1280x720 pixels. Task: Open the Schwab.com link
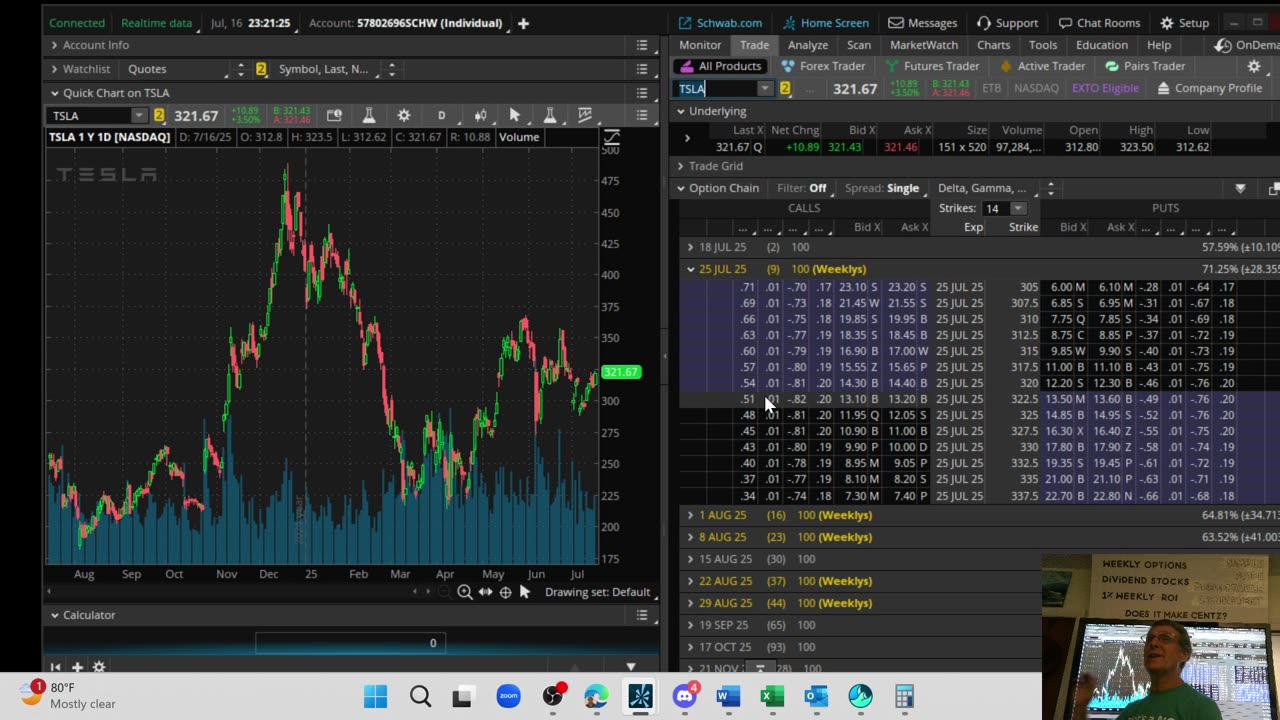point(719,23)
